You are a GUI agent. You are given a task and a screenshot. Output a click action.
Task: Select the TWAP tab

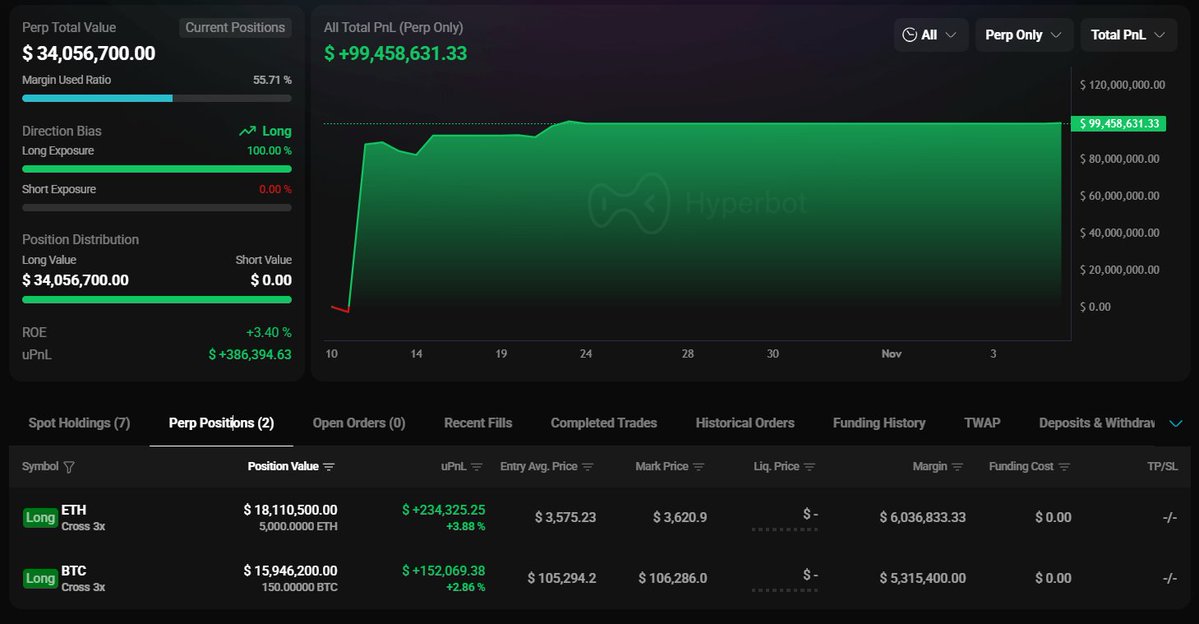click(x=982, y=423)
